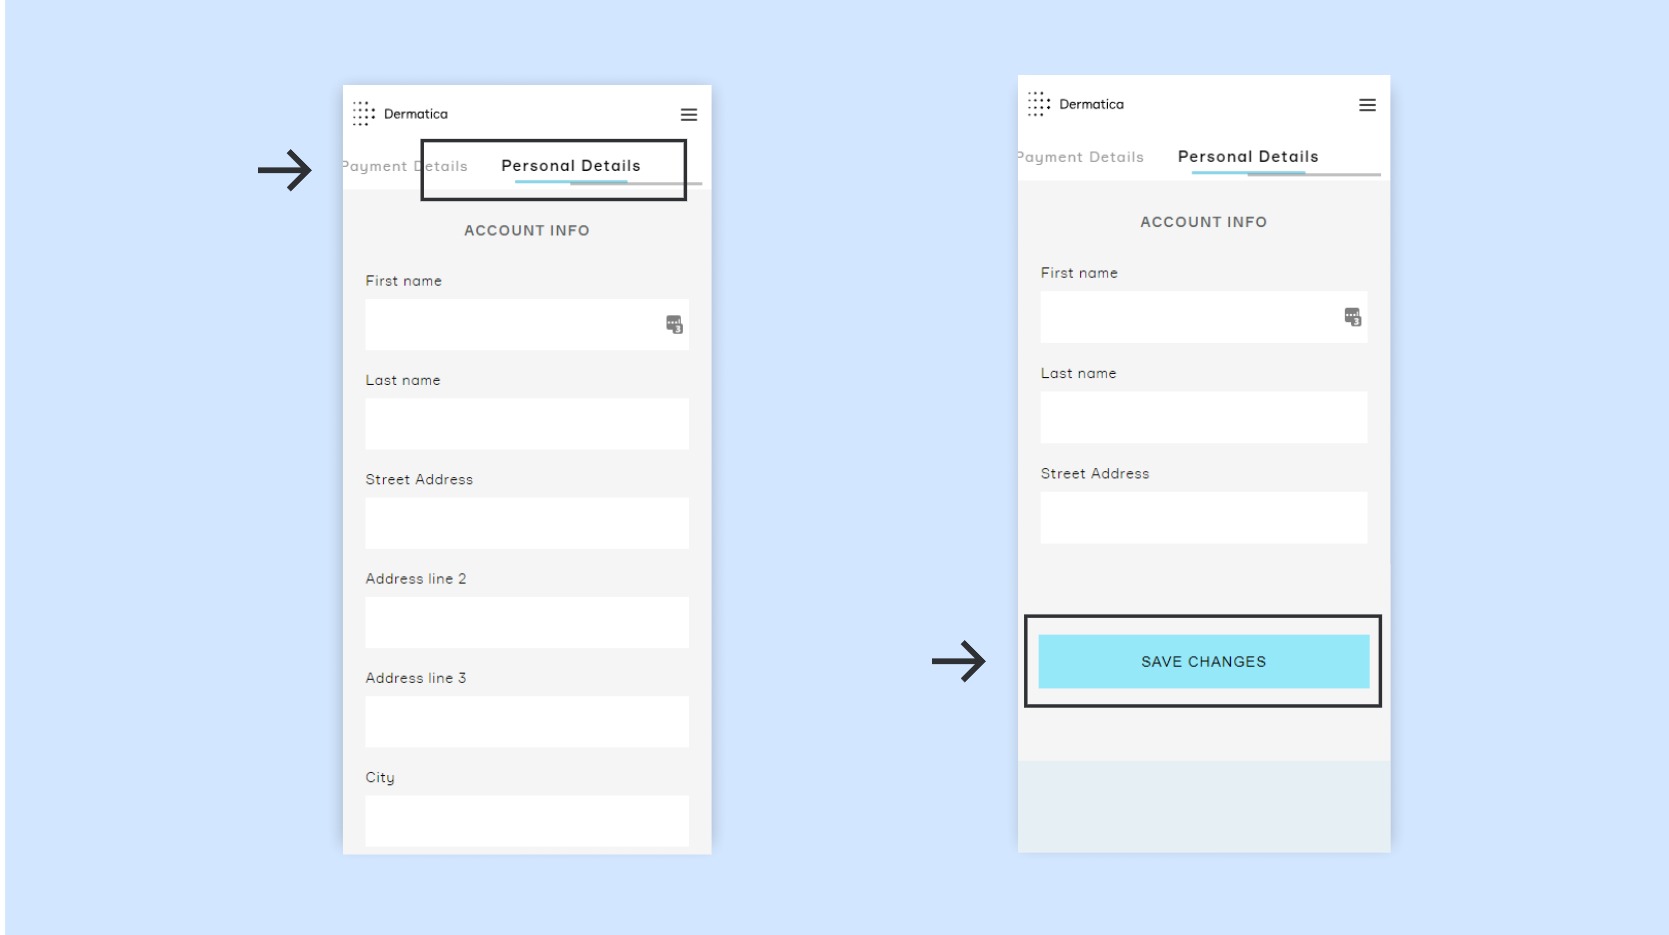Click the autofill icon in right First name field
The height and width of the screenshot is (935, 1669).
click(1352, 316)
